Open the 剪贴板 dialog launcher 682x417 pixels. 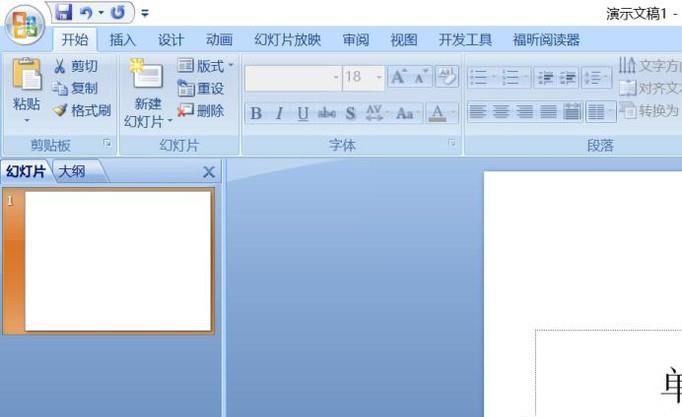[x=107, y=142]
